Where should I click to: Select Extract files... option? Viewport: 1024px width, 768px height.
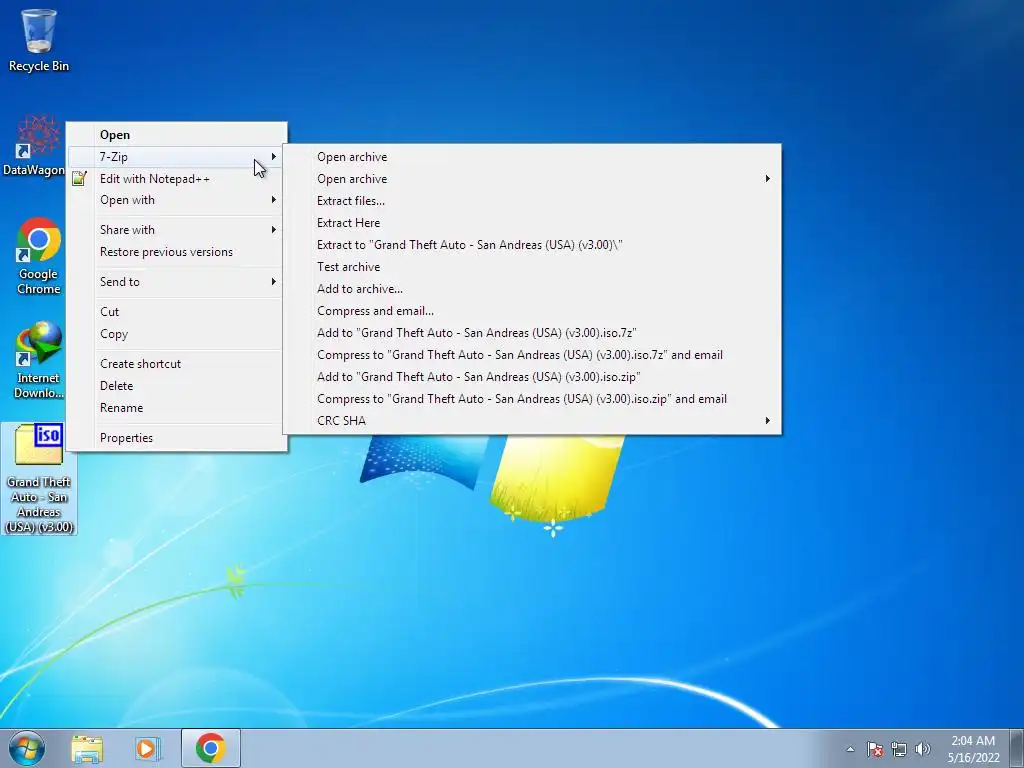(532, 200)
